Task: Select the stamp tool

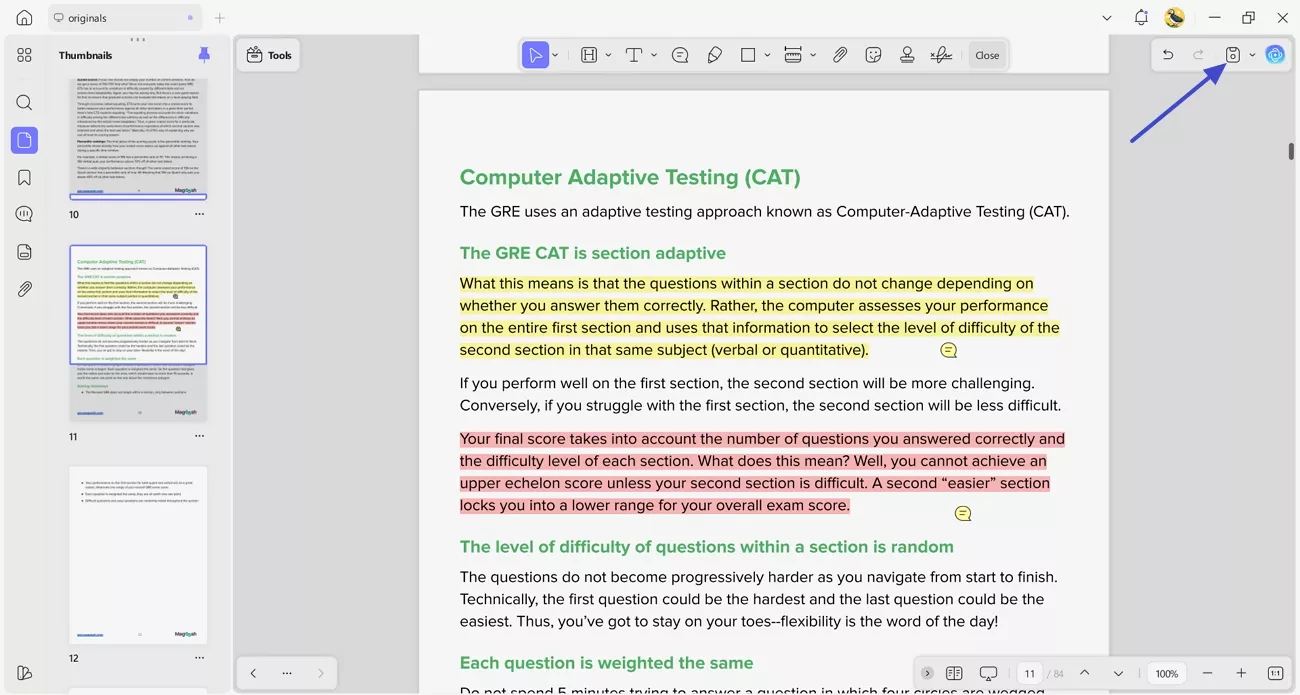Action: click(907, 55)
